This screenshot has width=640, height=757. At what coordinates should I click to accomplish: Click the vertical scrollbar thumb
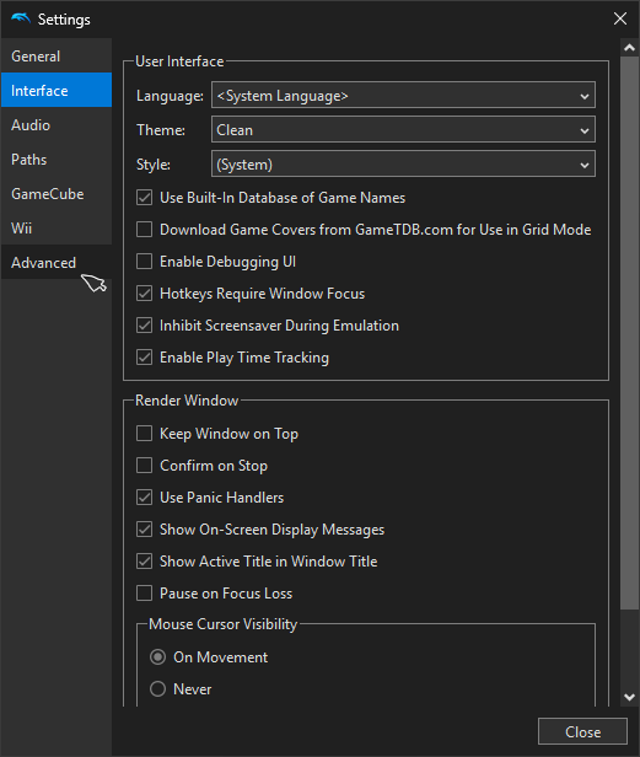click(629, 333)
